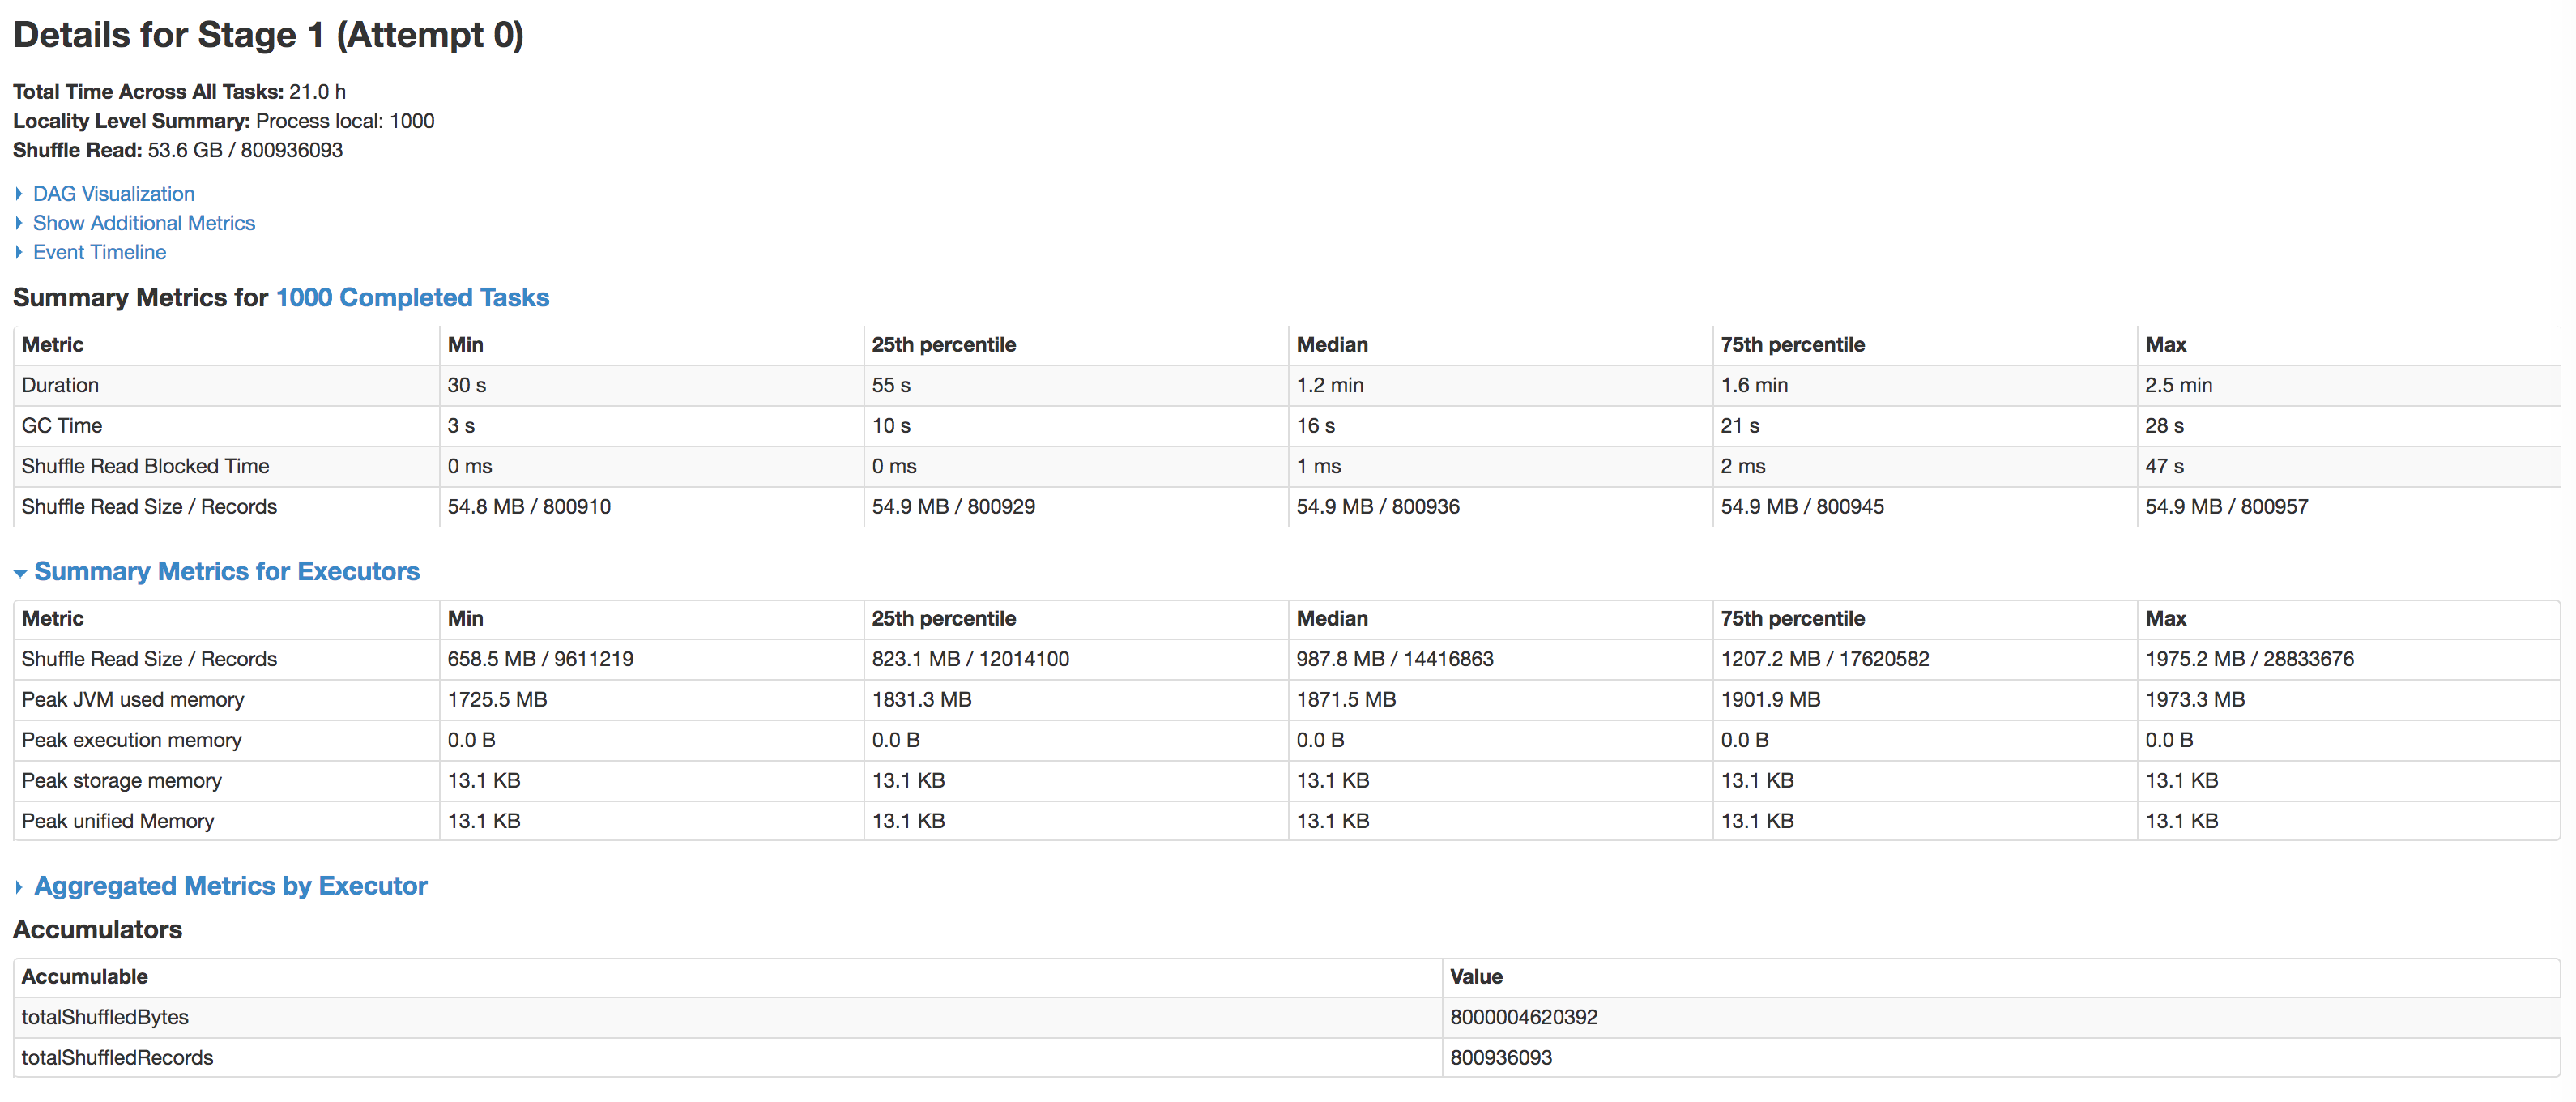Select the Duration row in task metrics

[60, 385]
